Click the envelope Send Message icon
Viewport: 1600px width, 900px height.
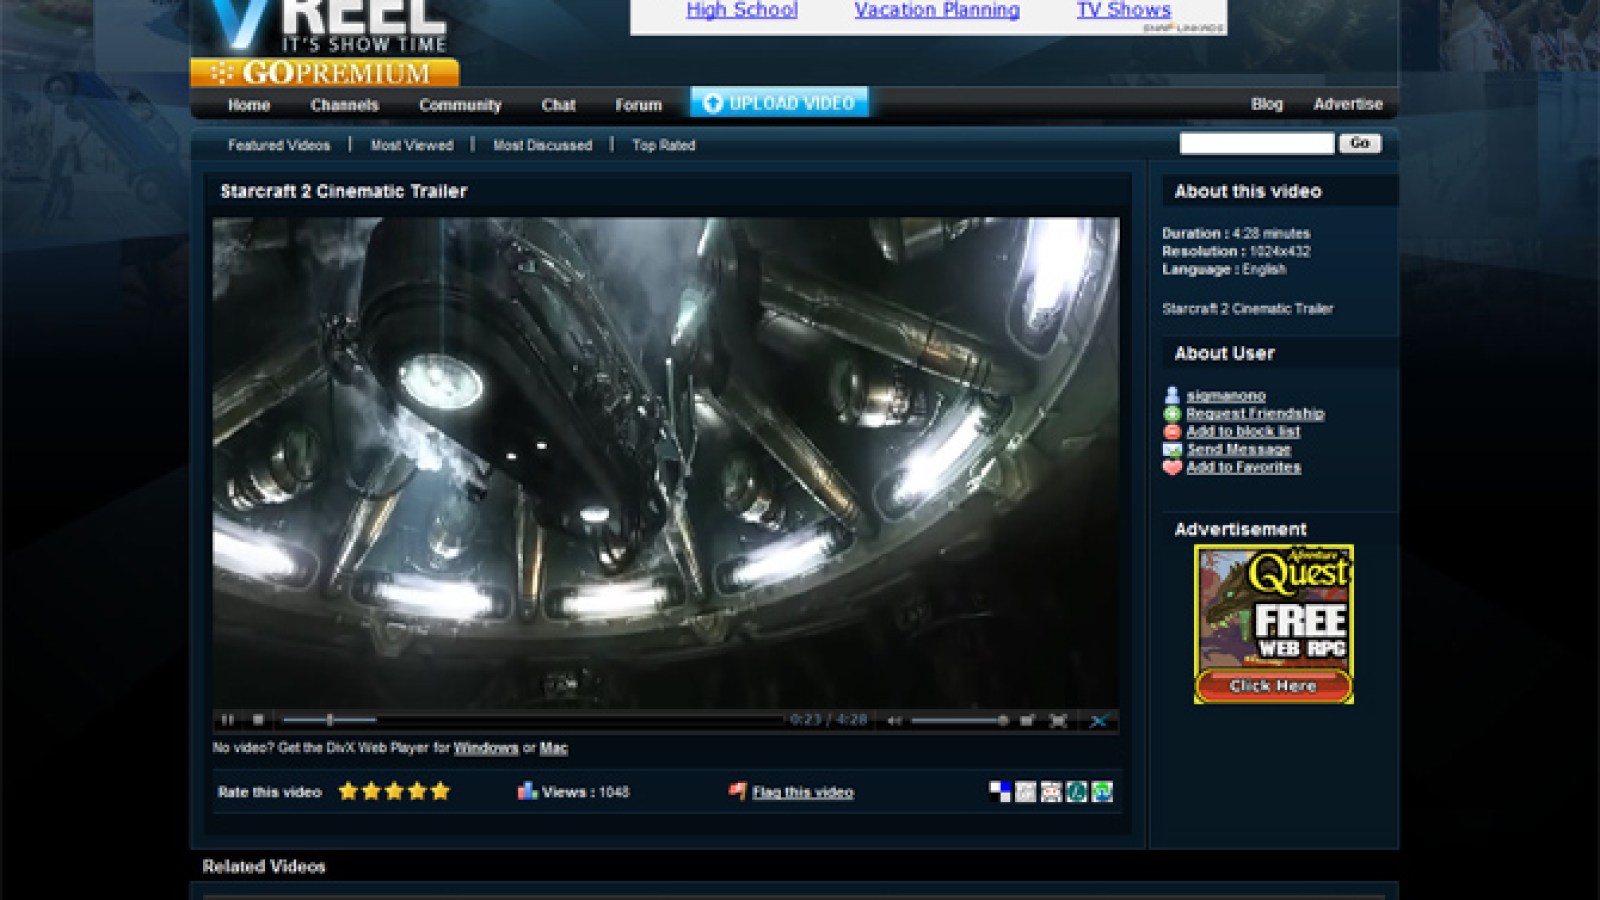tap(1170, 449)
